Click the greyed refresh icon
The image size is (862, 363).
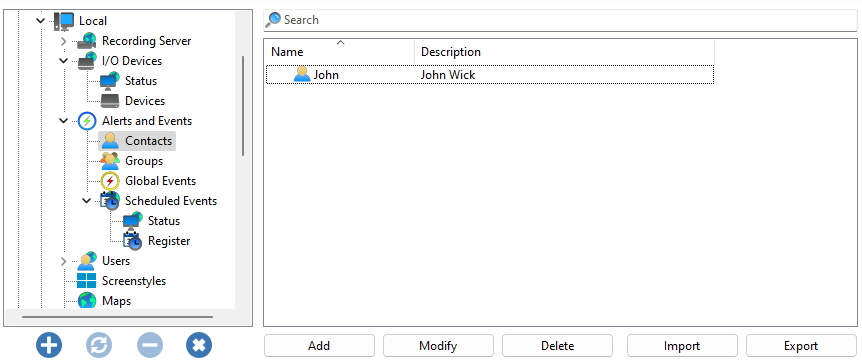99,345
